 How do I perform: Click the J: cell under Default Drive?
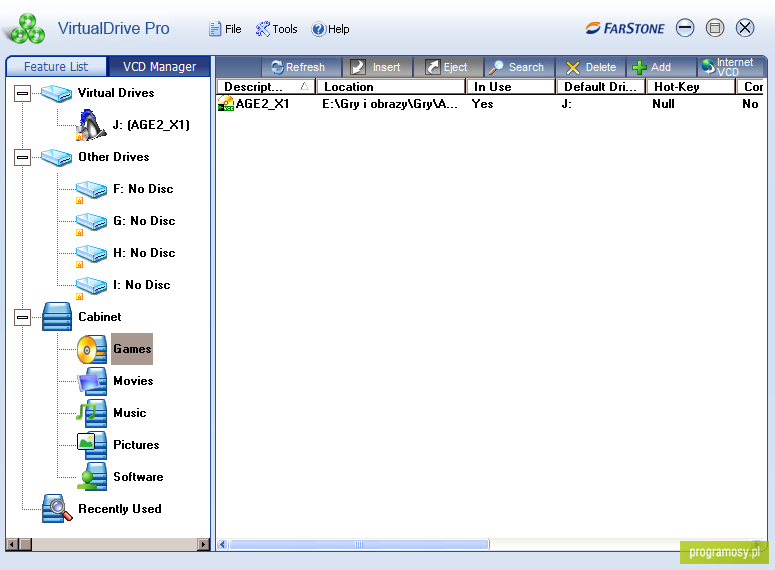[566, 104]
